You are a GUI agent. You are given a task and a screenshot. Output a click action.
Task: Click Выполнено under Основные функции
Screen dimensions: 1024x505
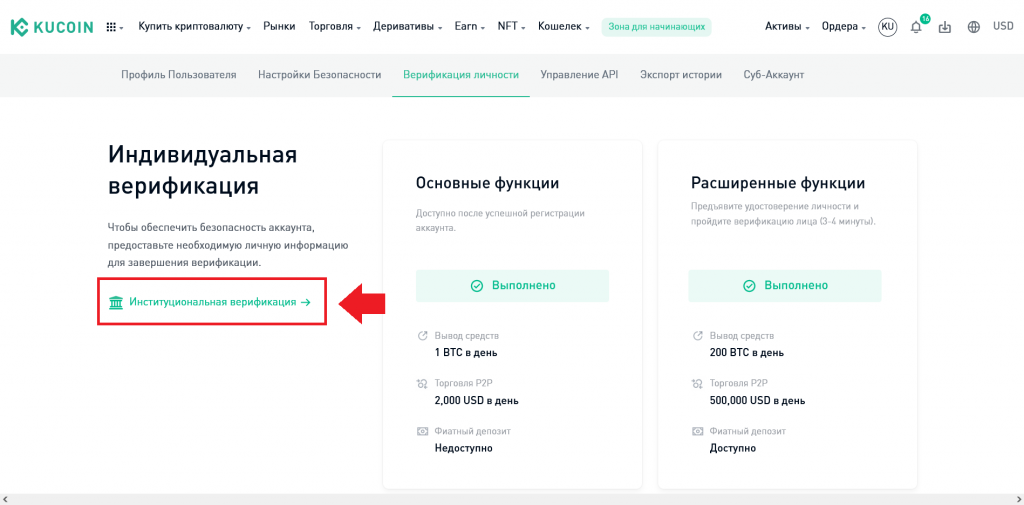click(x=513, y=285)
